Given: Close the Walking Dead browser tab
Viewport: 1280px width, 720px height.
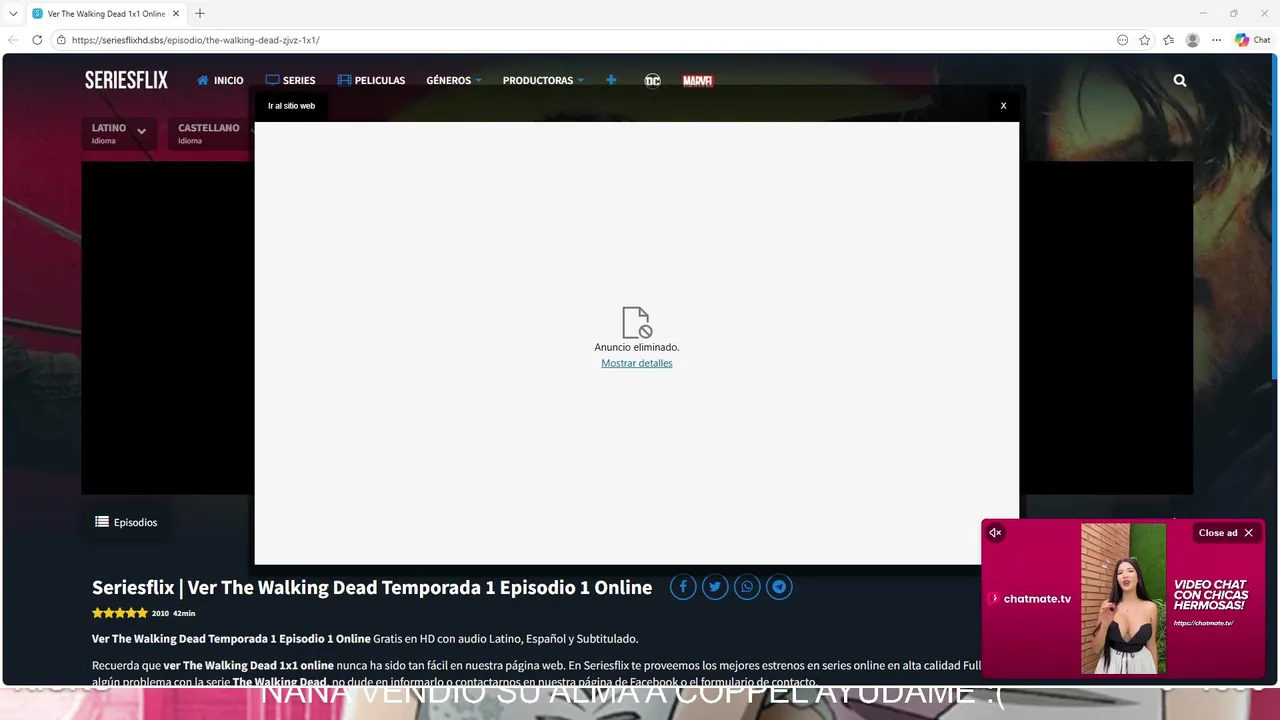Looking at the screenshot, I should (x=176, y=14).
